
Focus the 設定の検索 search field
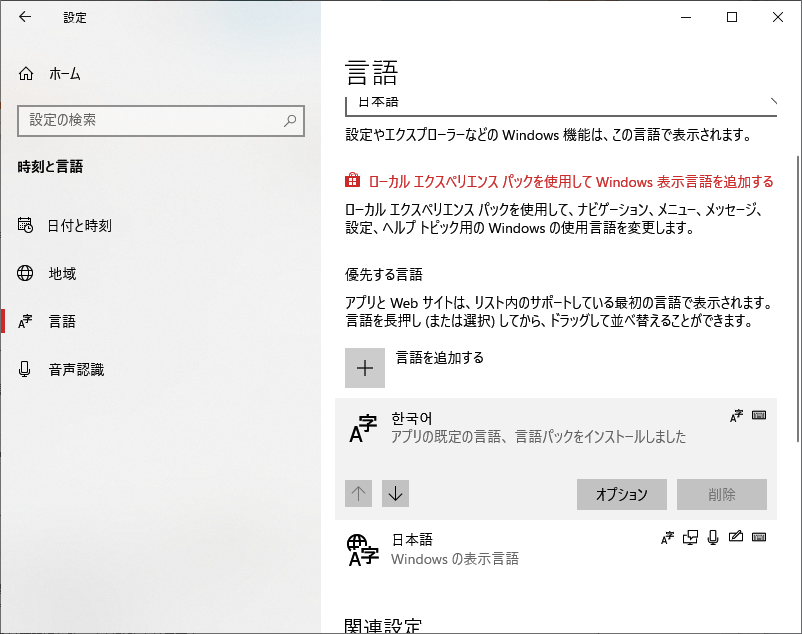[x=161, y=121]
